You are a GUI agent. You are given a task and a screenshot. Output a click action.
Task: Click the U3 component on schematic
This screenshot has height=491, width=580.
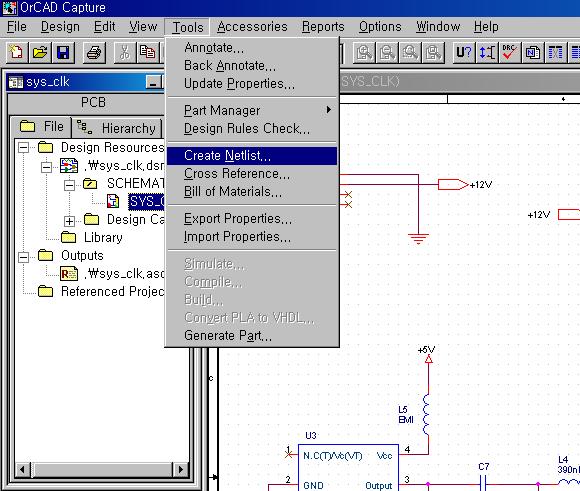(348, 468)
